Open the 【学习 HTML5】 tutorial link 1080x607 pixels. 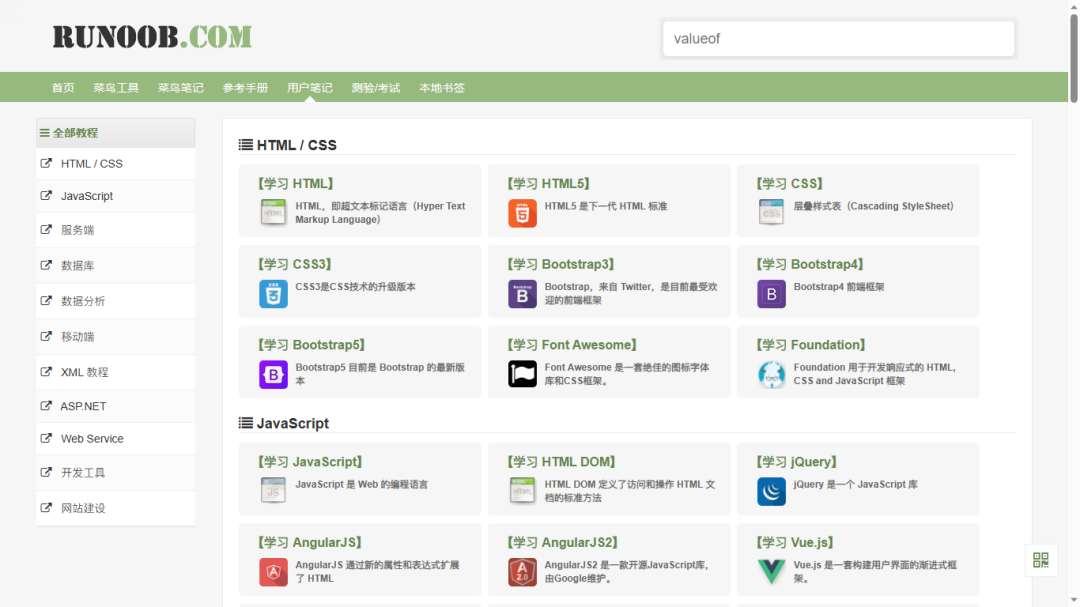pos(548,183)
